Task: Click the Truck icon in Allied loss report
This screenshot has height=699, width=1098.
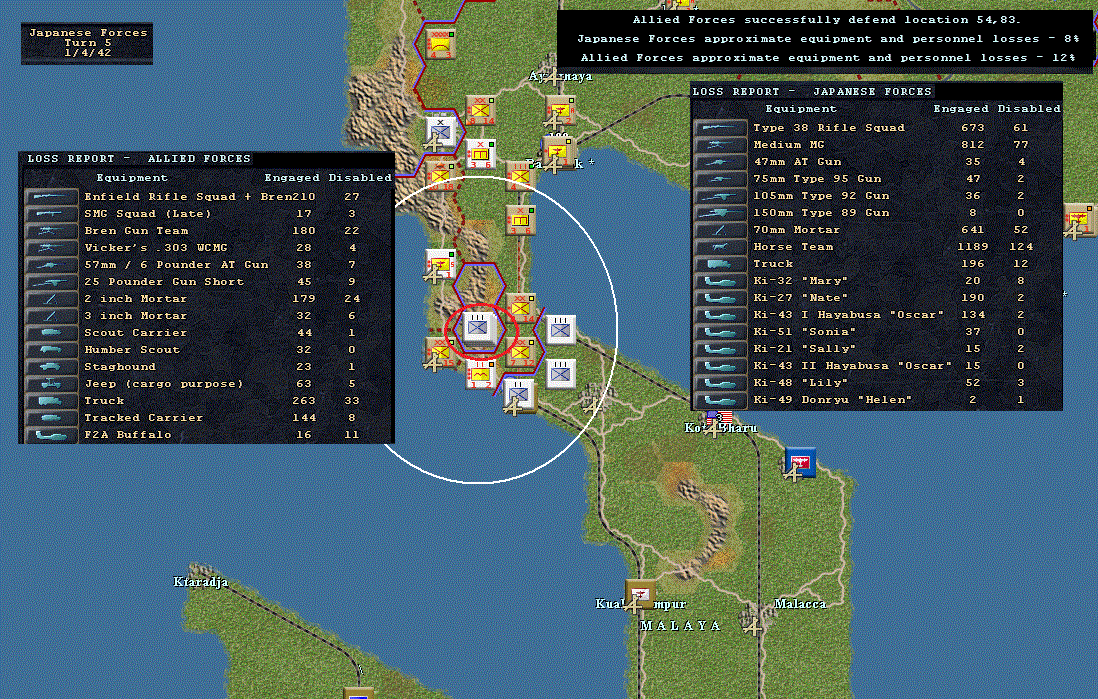Action: 51,401
